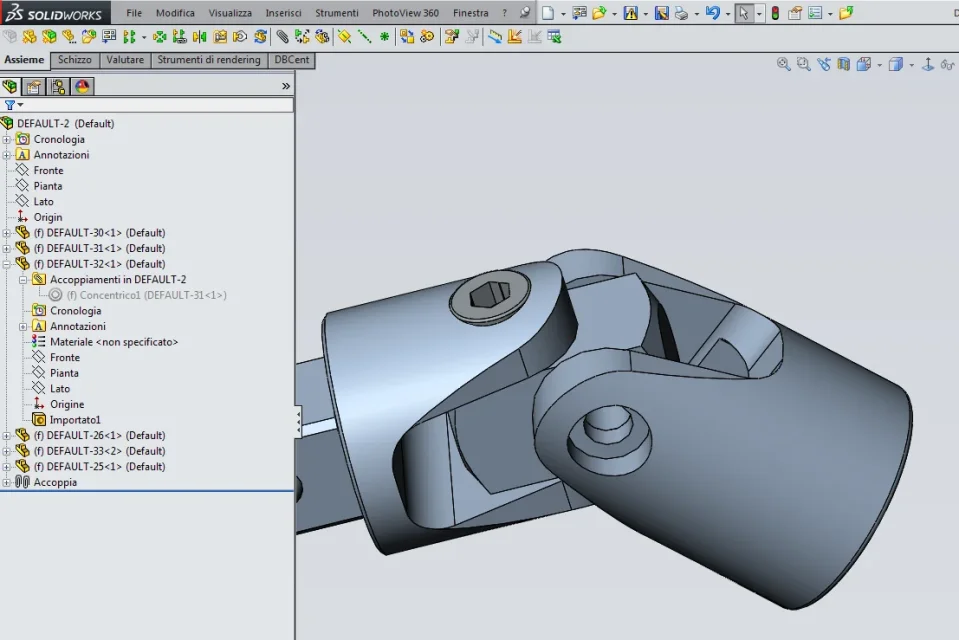Open the File menu
959x640 pixels.
point(134,13)
